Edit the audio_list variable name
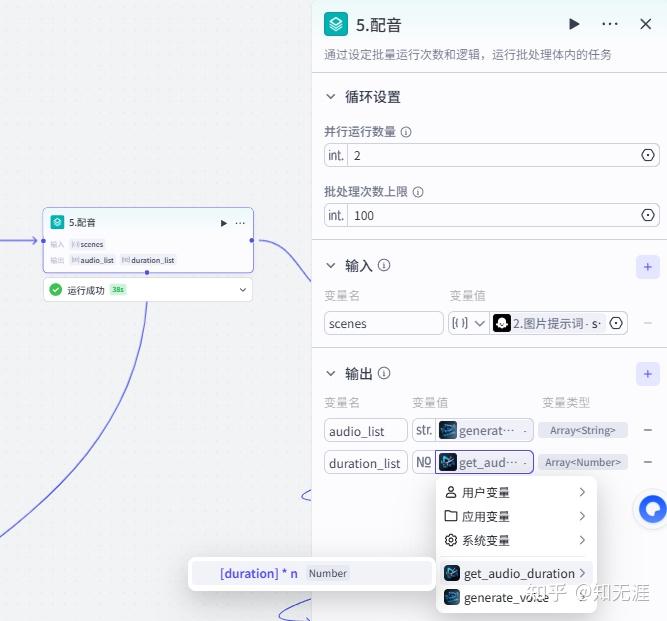 [365, 431]
